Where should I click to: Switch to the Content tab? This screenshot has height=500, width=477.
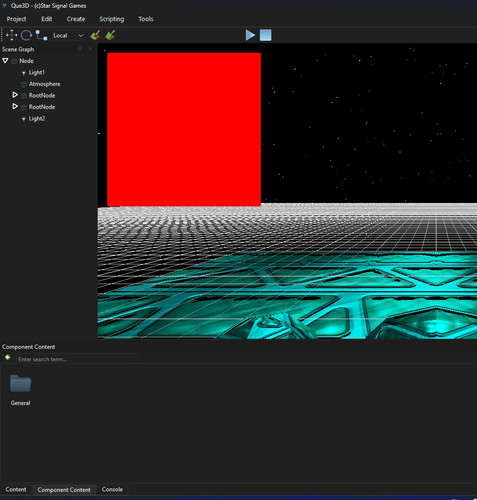[x=16, y=489]
